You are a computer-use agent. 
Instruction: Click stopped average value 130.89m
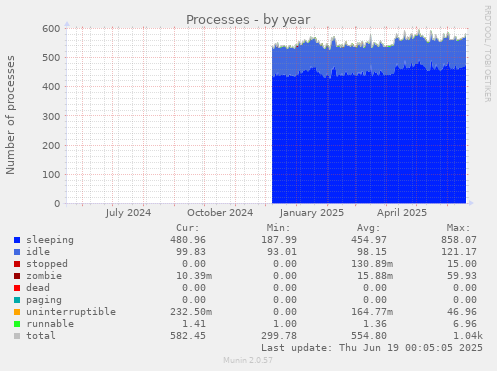click(372, 264)
